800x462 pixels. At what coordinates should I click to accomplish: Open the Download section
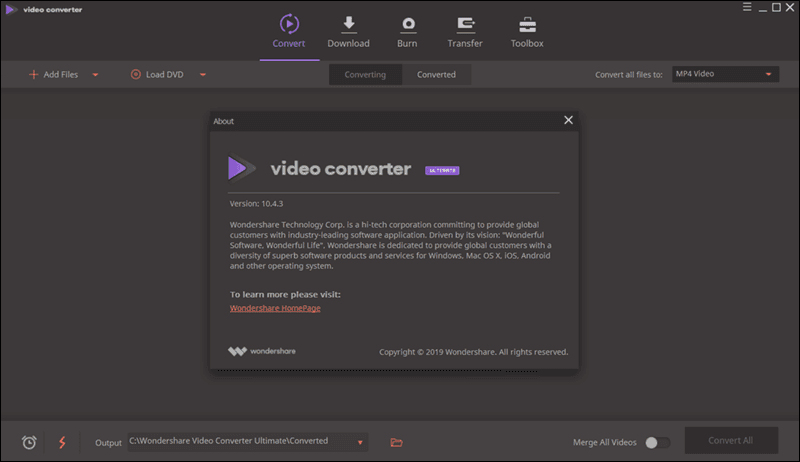coord(348,32)
